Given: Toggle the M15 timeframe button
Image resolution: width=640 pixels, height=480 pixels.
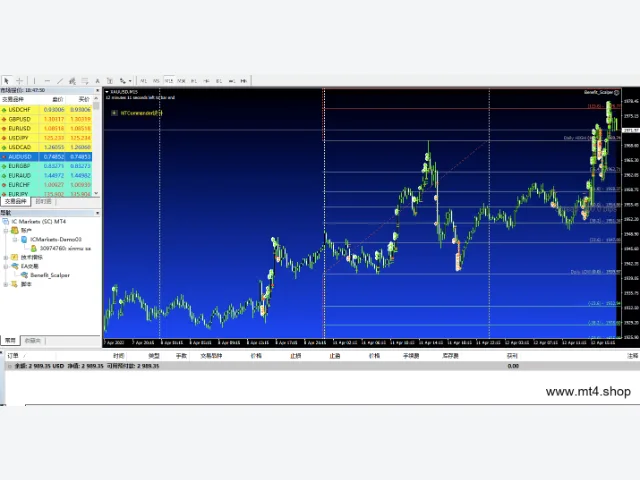Looking at the screenshot, I should [169, 81].
